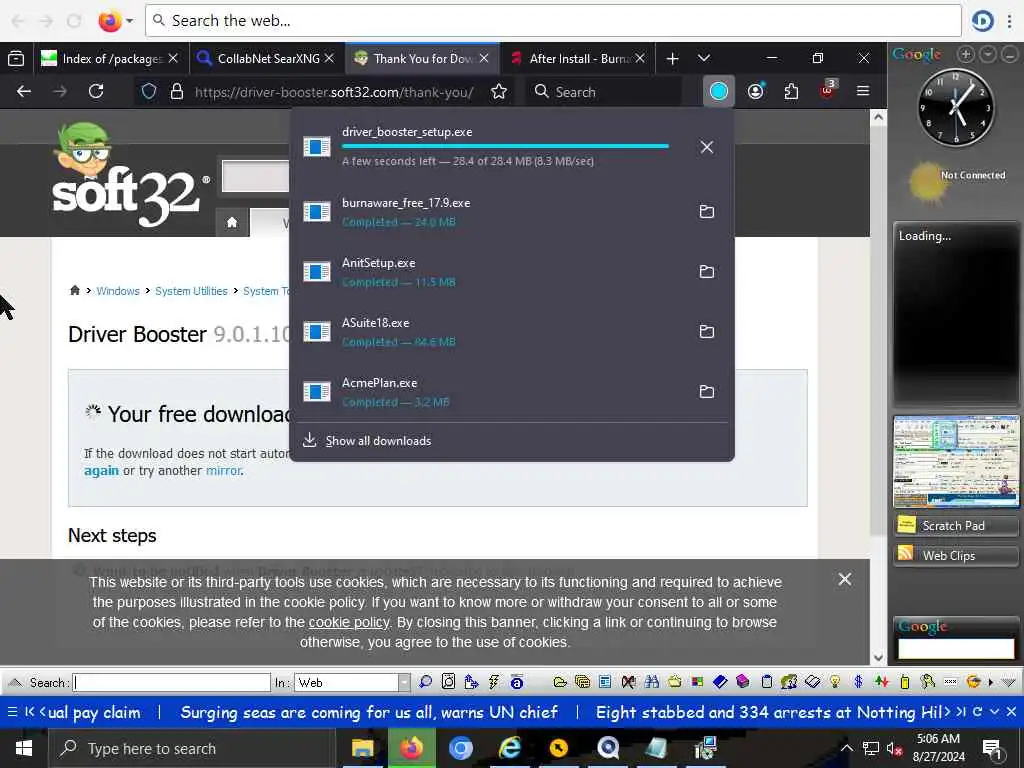Open a new browser tab
The width and height of the screenshot is (1024, 768).
click(672, 59)
